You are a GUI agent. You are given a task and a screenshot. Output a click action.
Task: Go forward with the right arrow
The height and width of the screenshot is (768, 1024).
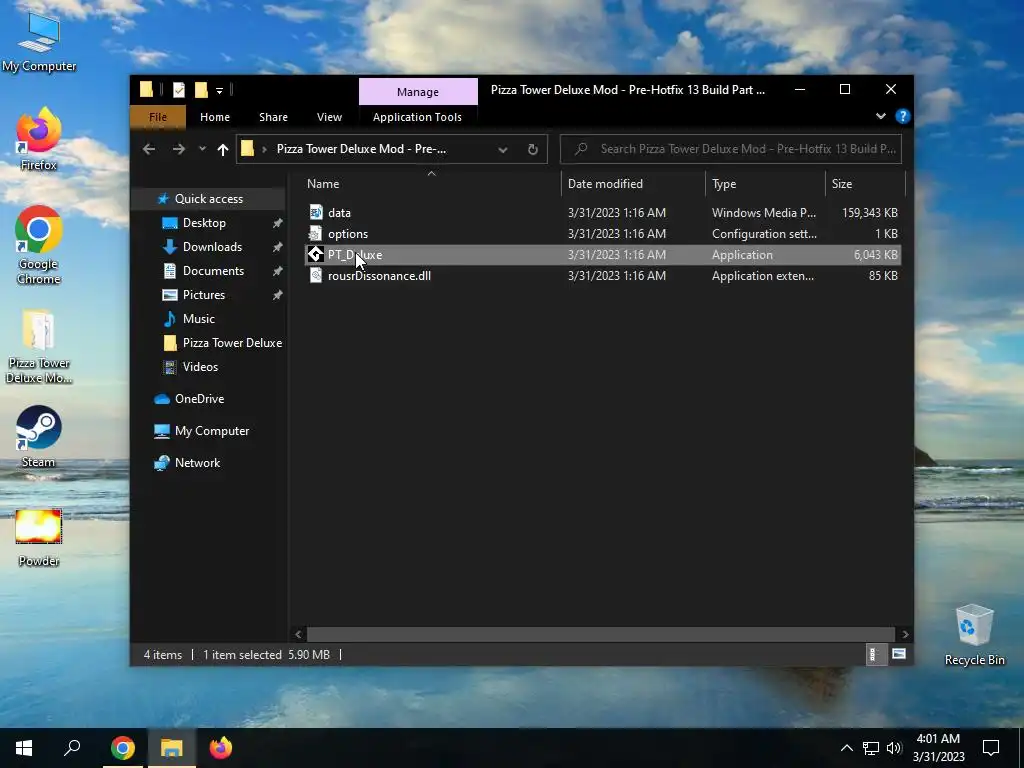pos(178,149)
